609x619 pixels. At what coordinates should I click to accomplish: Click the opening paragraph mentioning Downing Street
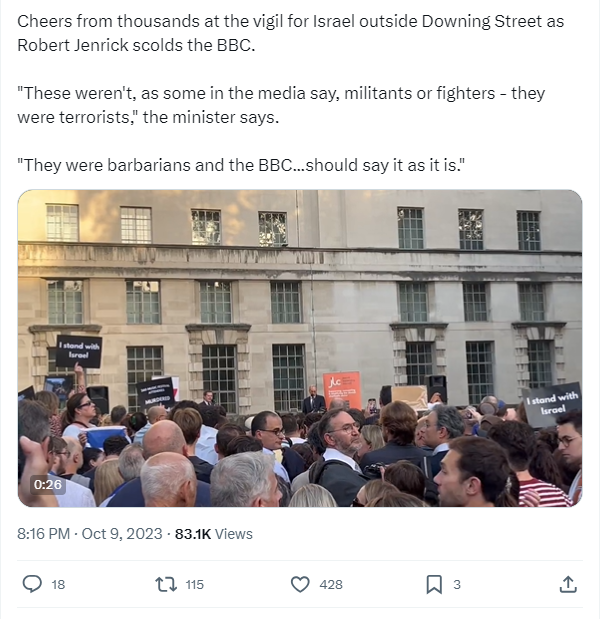coord(290,34)
